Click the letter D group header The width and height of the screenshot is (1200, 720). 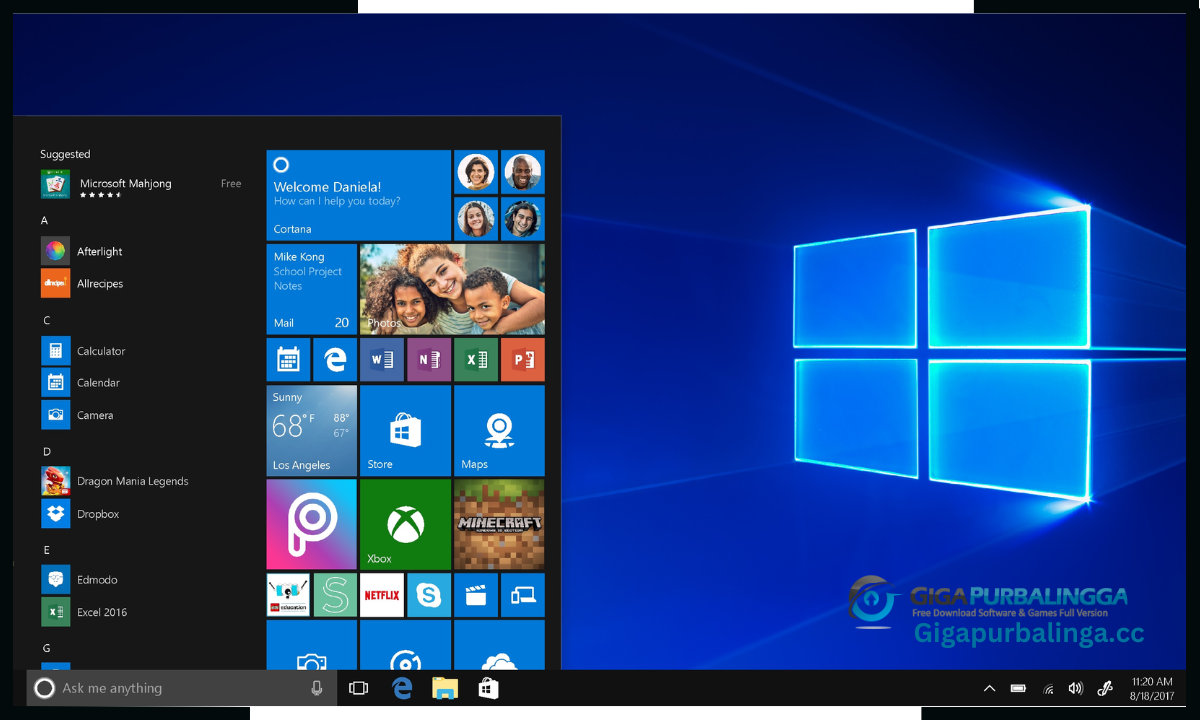point(46,452)
